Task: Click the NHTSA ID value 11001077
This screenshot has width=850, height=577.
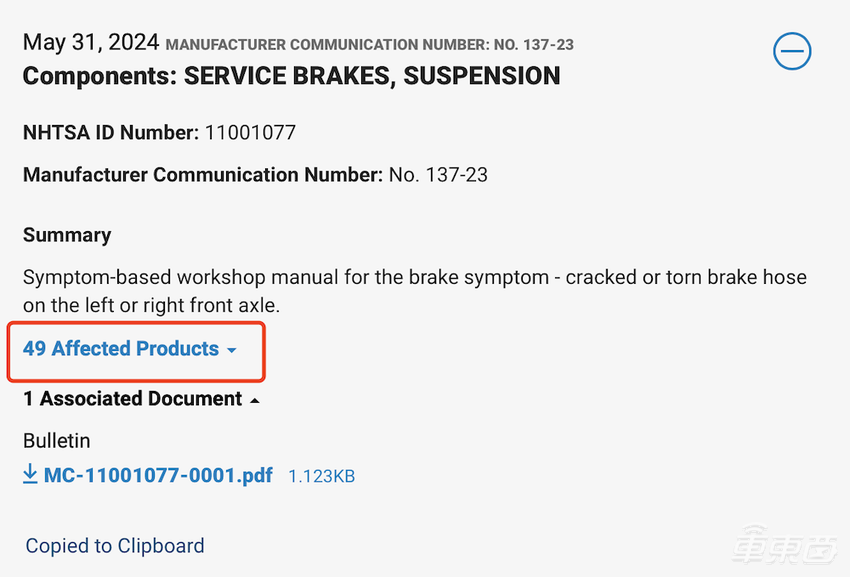Action: coord(250,132)
